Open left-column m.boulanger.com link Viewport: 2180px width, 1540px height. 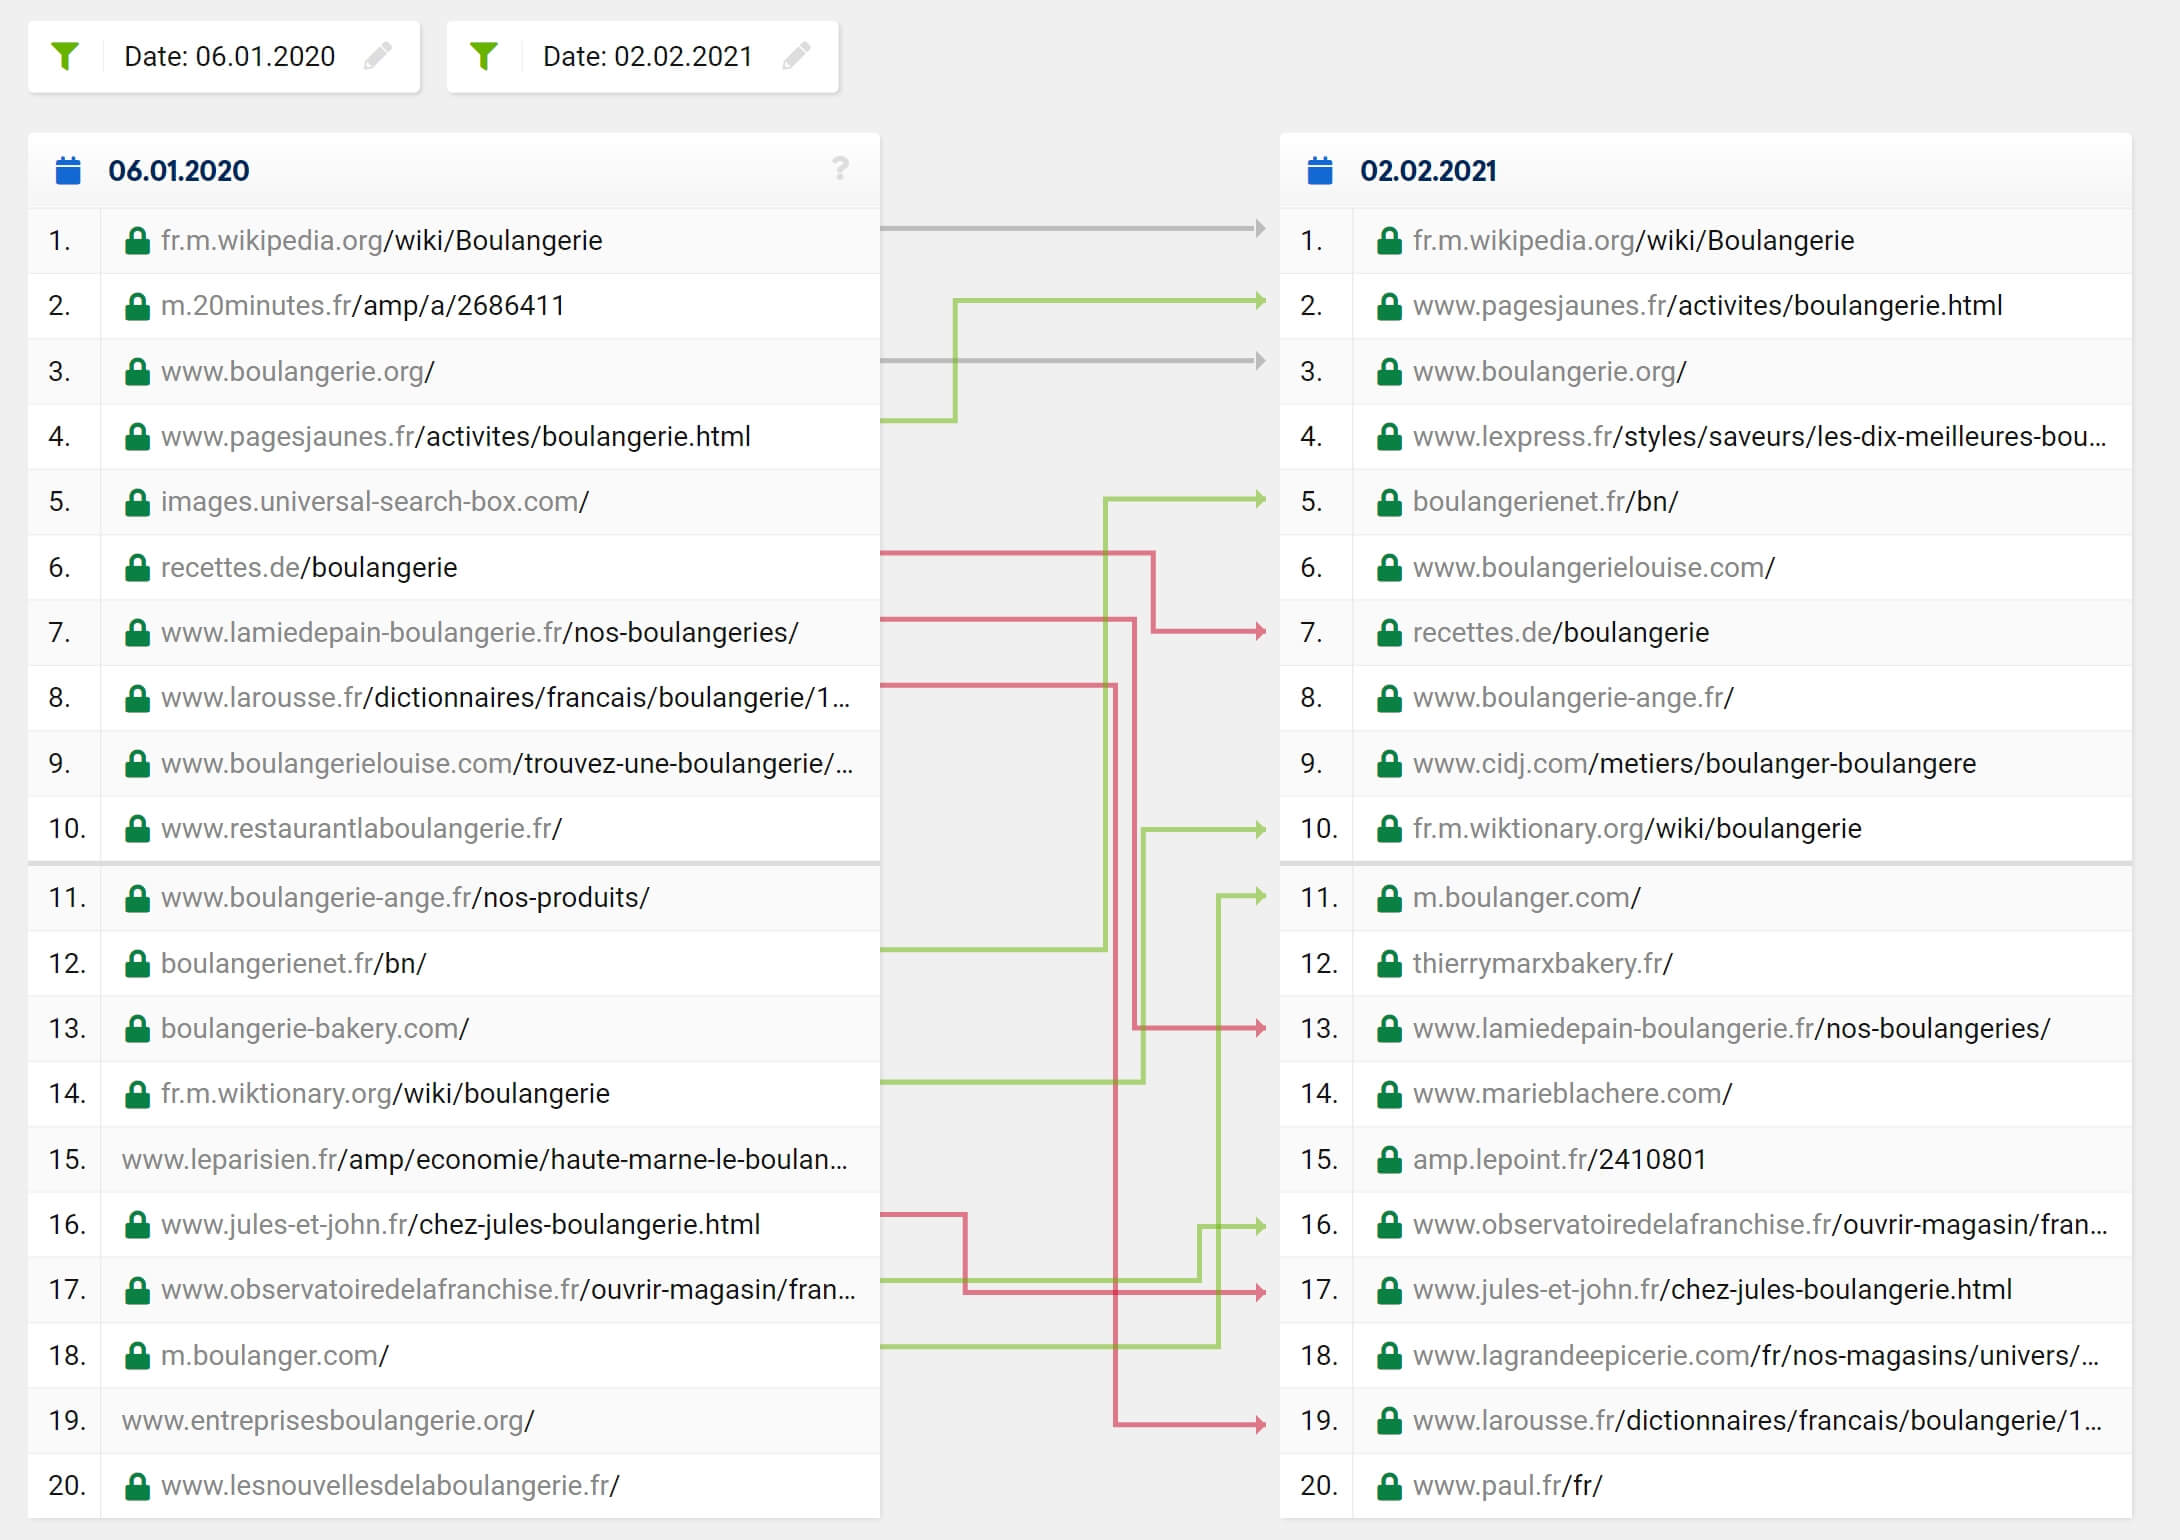pyautogui.click(x=274, y=1356)
